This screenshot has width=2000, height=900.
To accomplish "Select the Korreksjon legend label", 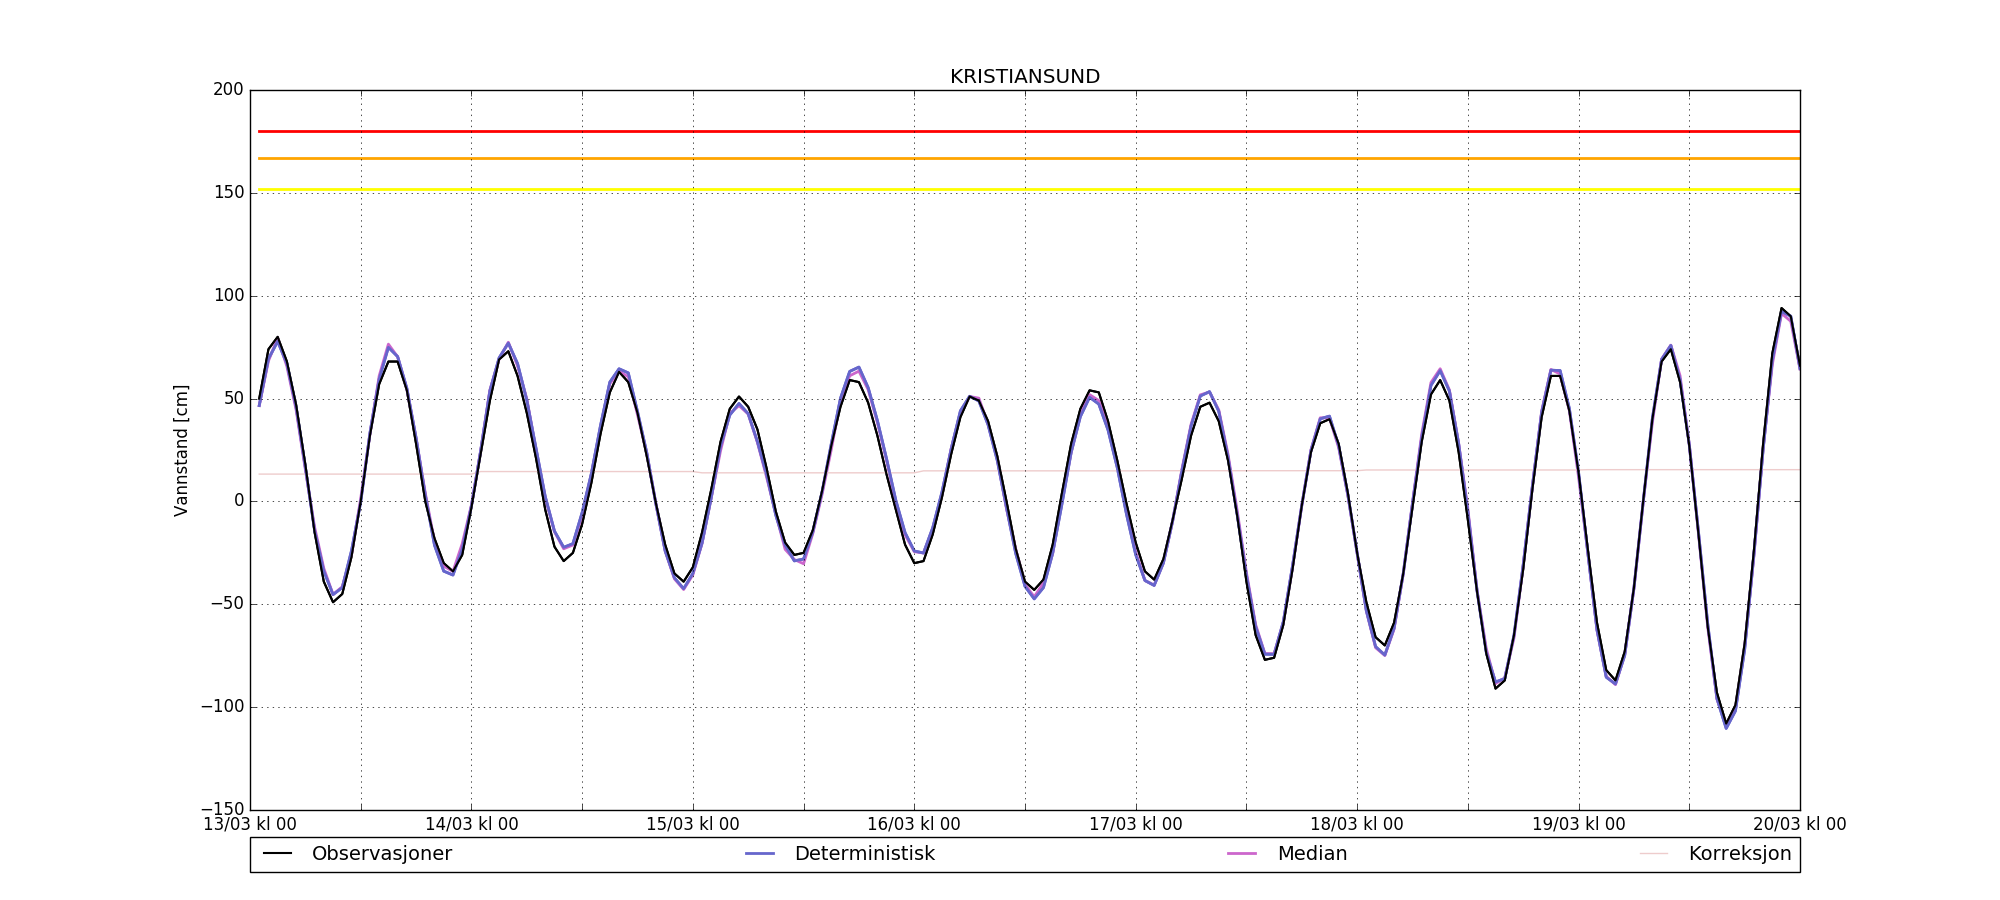I will pyautogui.click(x=1739, y=854).
